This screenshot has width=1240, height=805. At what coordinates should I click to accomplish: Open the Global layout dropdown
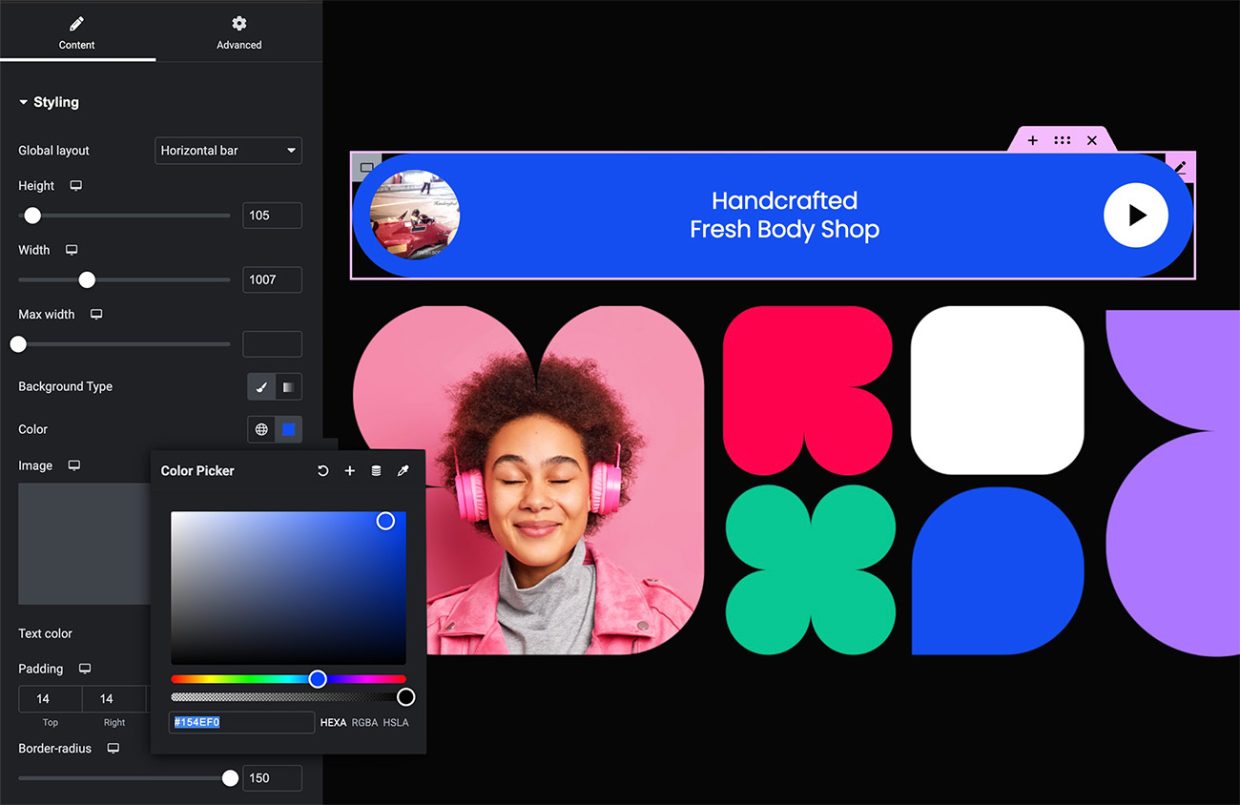coord(229,151)
